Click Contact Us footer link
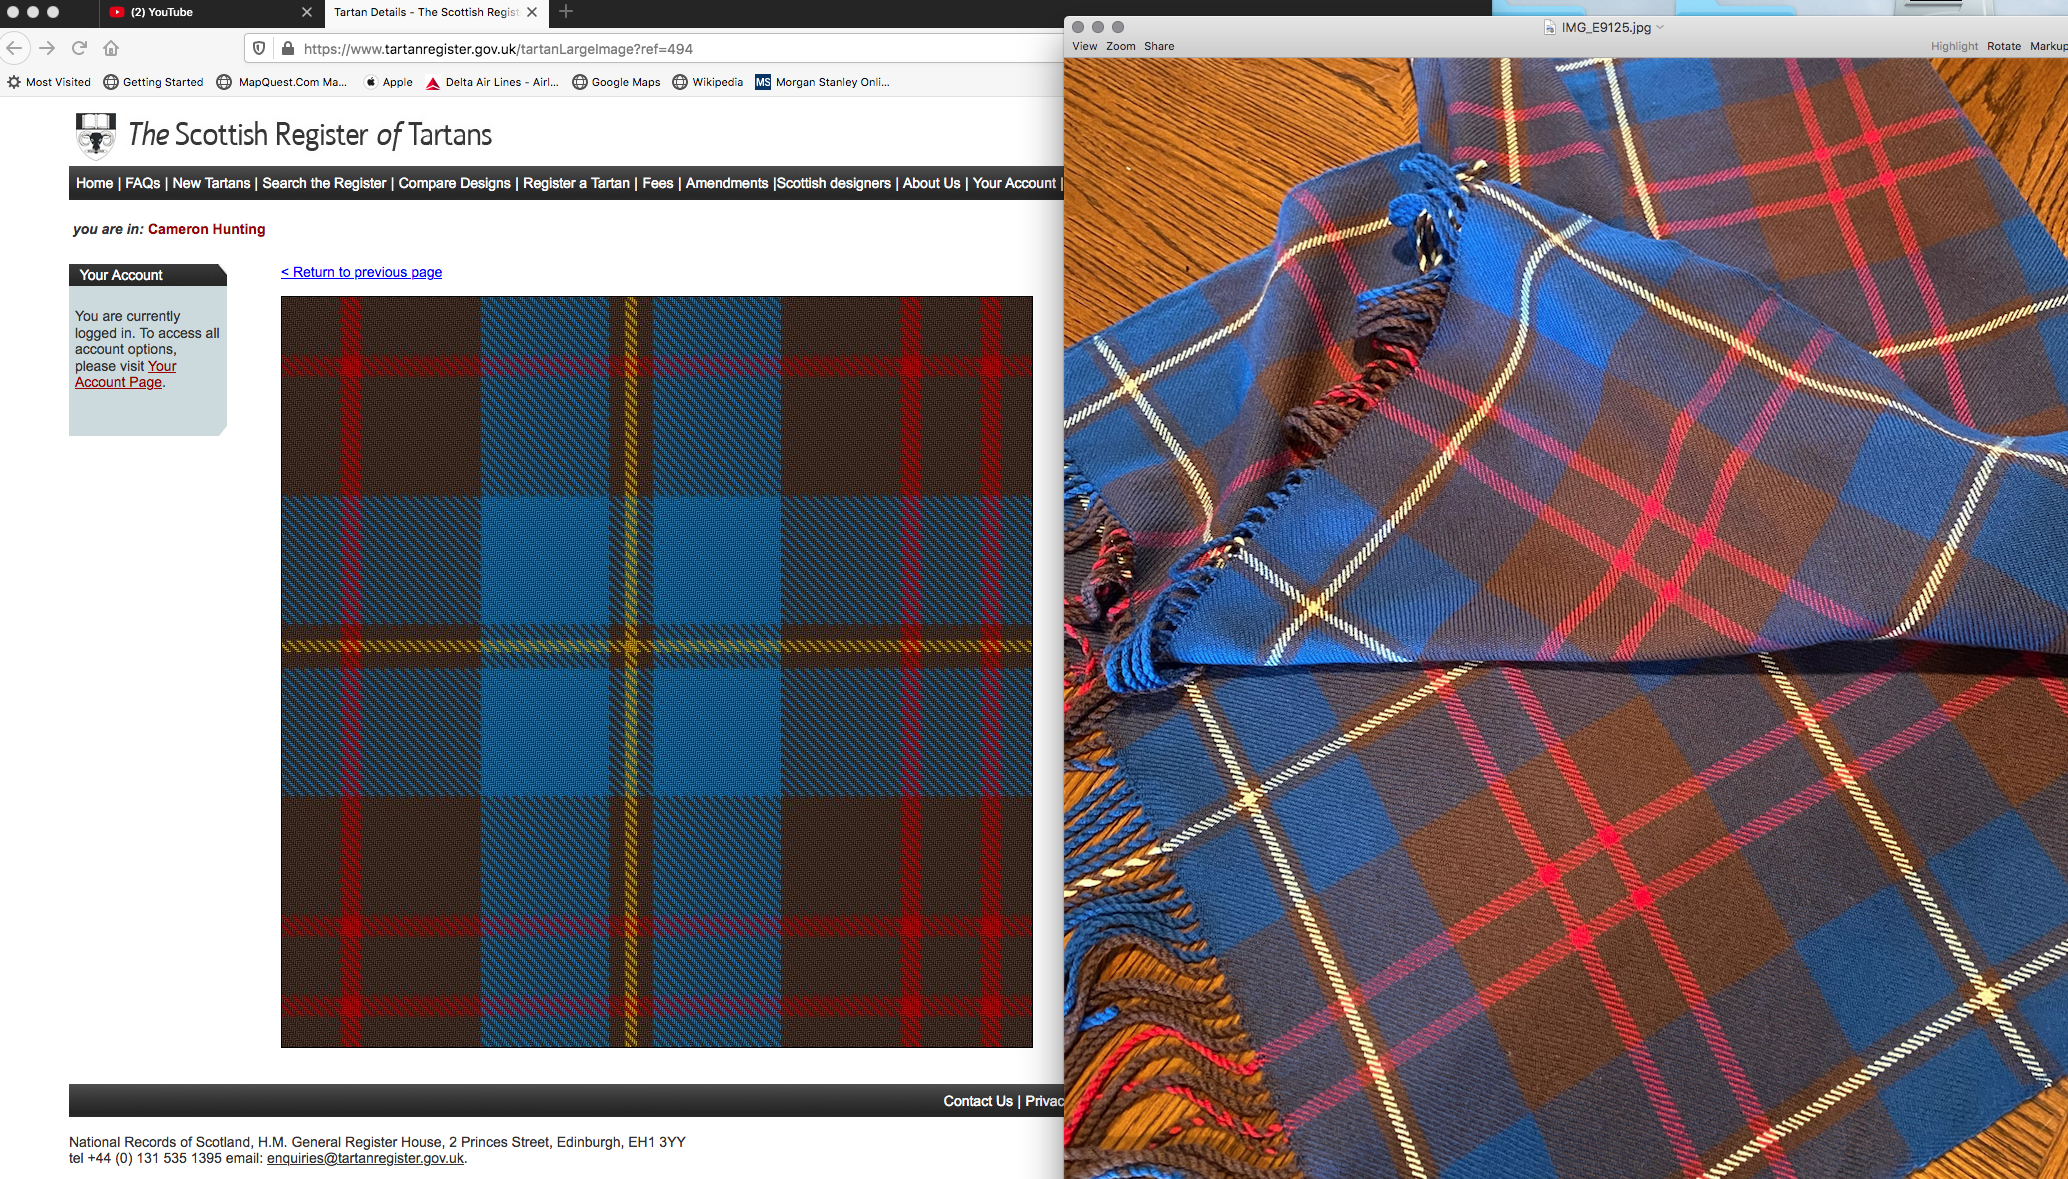 tap(978, 1101)
